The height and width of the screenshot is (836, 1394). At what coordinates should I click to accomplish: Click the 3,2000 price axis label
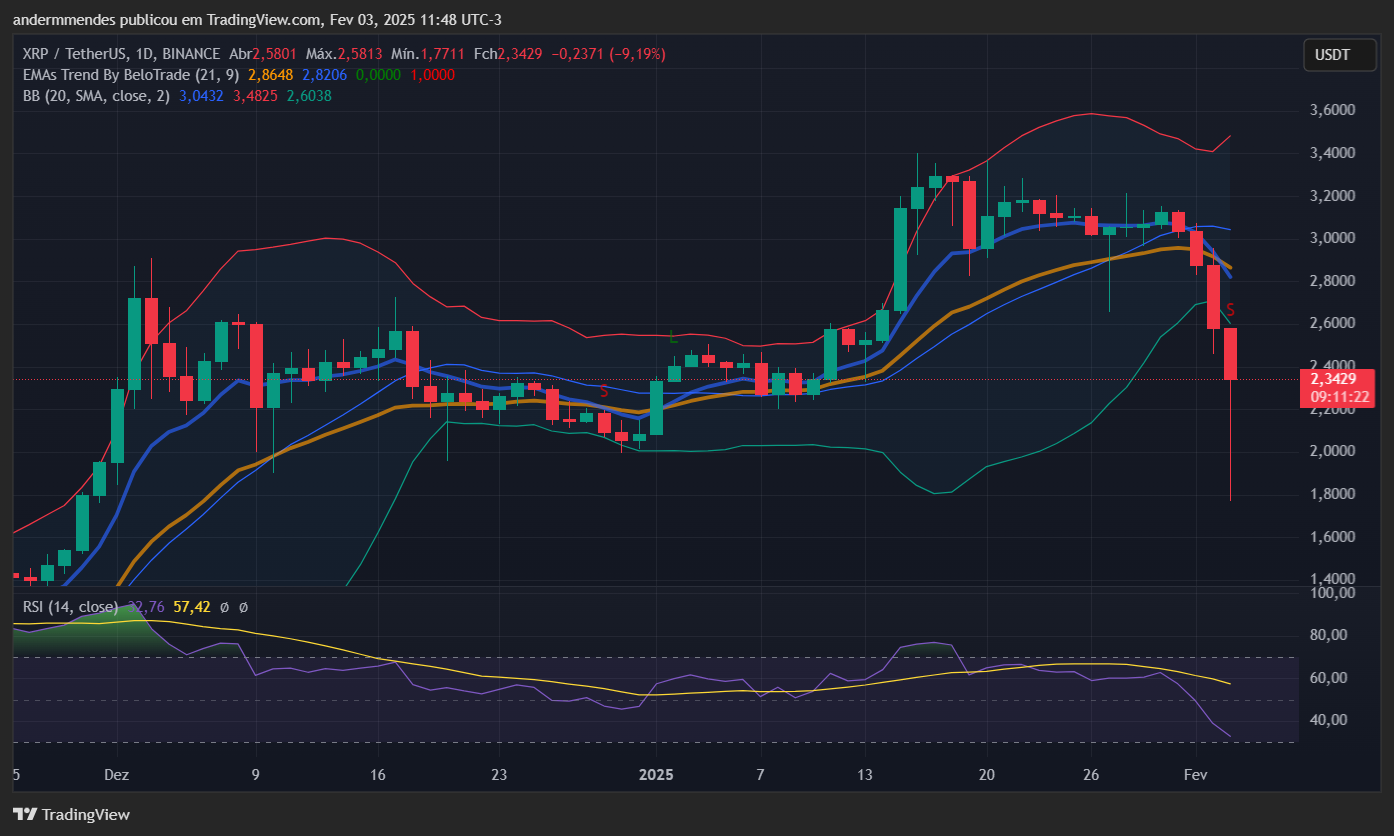point(1333,195)
